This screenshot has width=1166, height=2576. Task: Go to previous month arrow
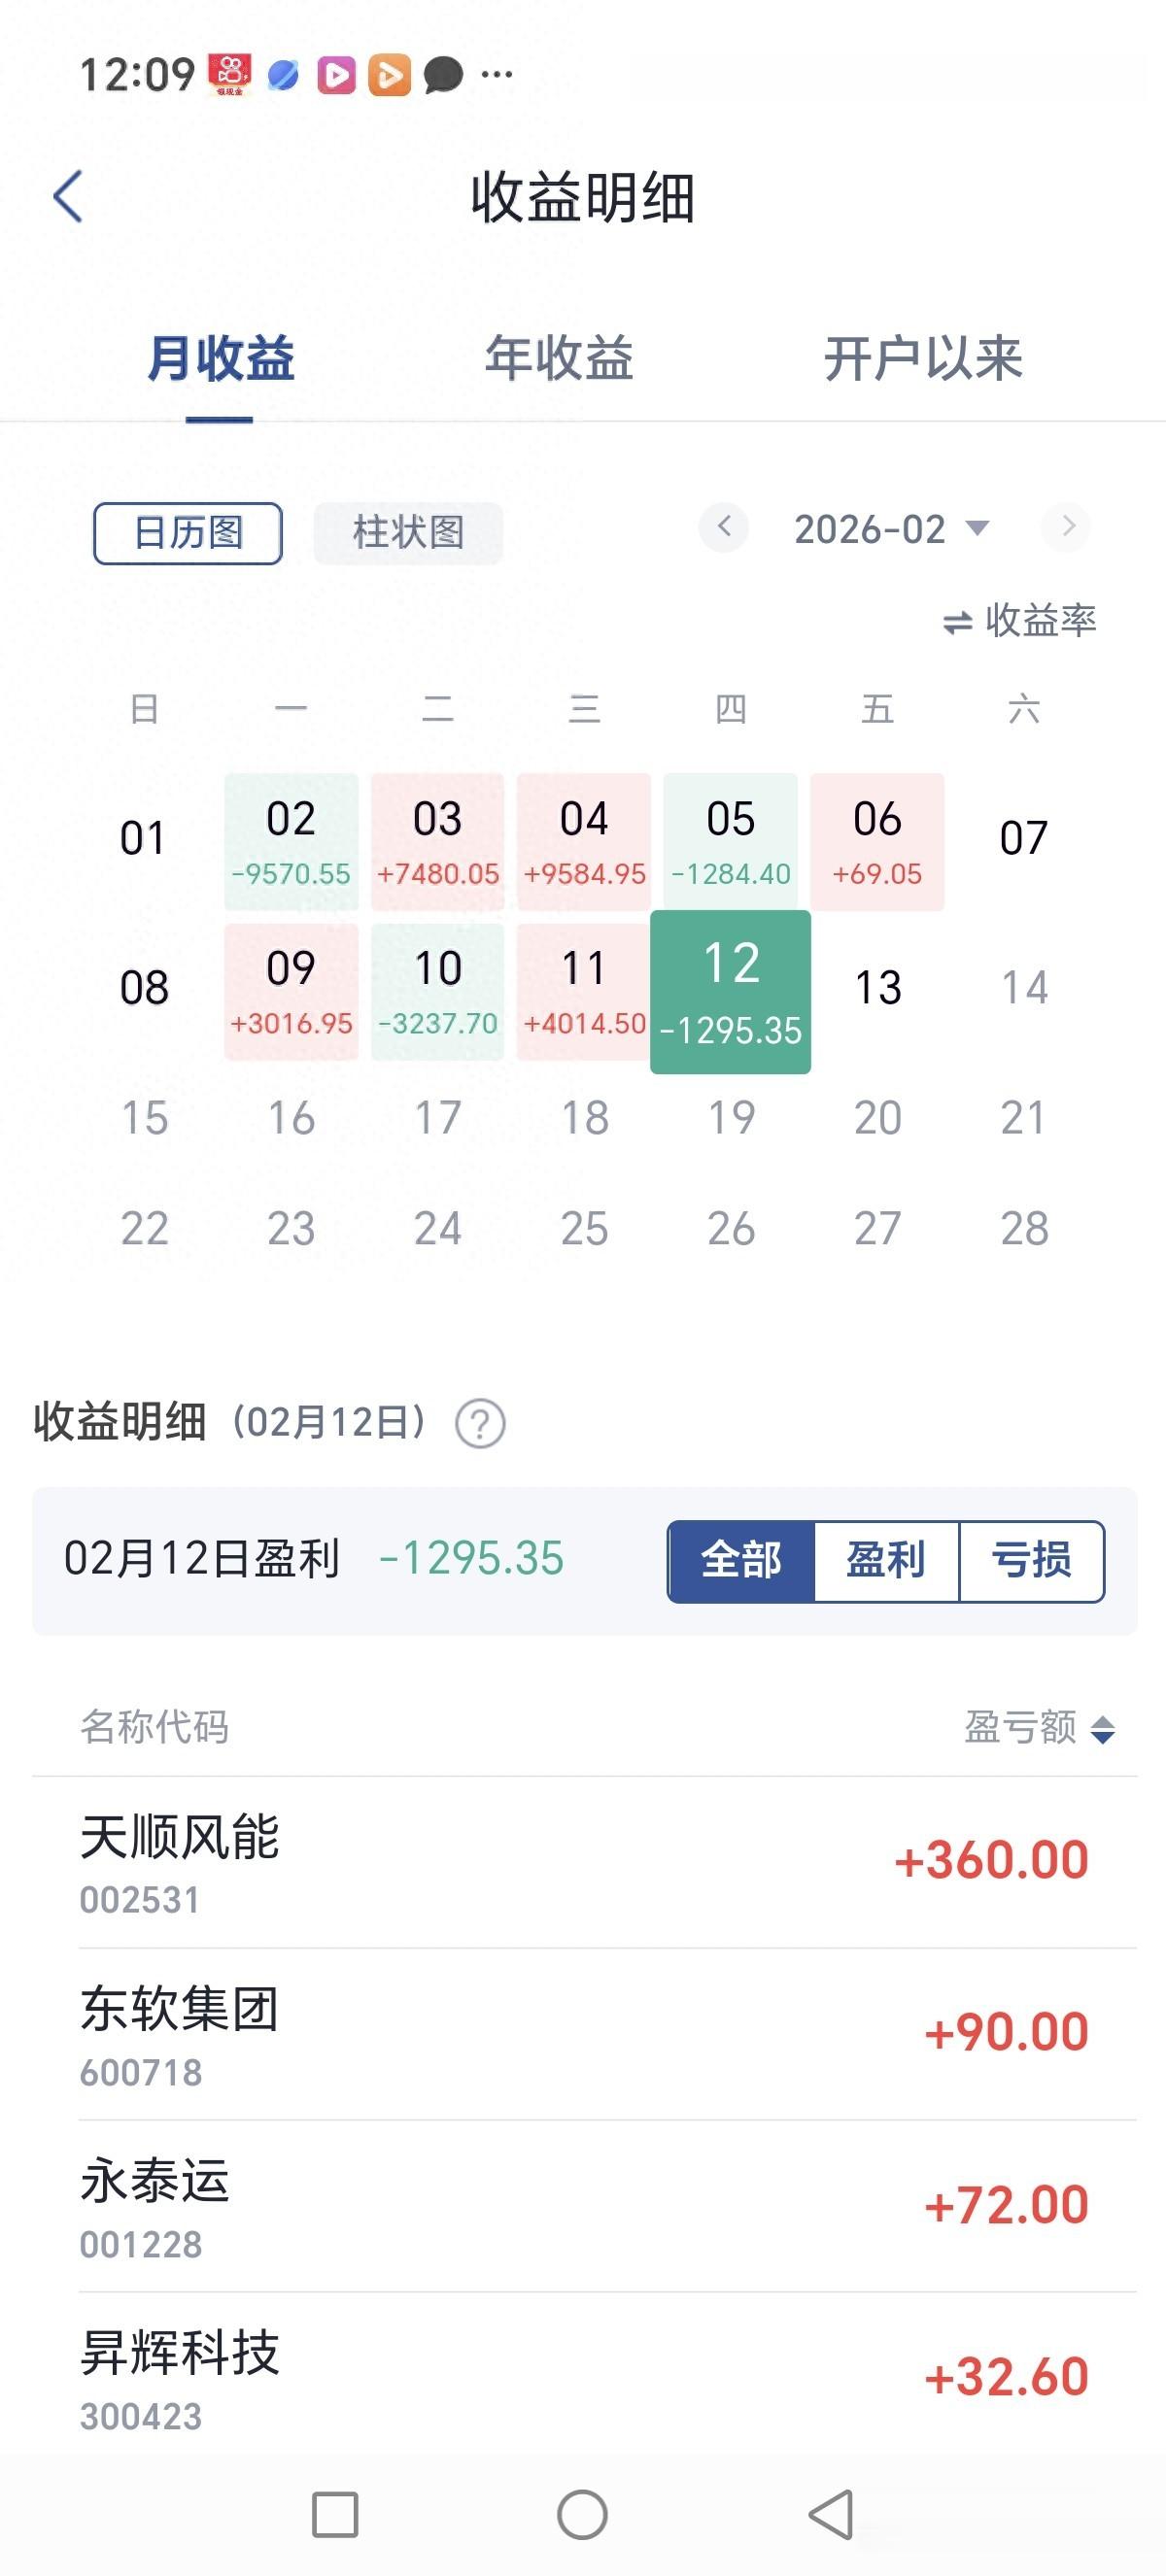(x=724, y=527)
